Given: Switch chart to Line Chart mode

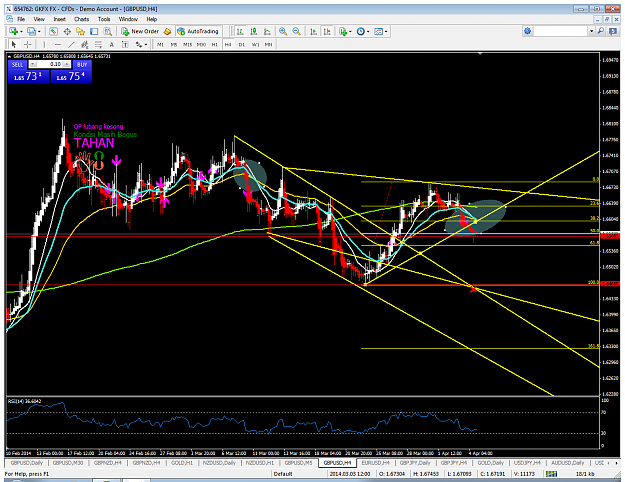Looking at the screenshot, I should coord(267,31).
